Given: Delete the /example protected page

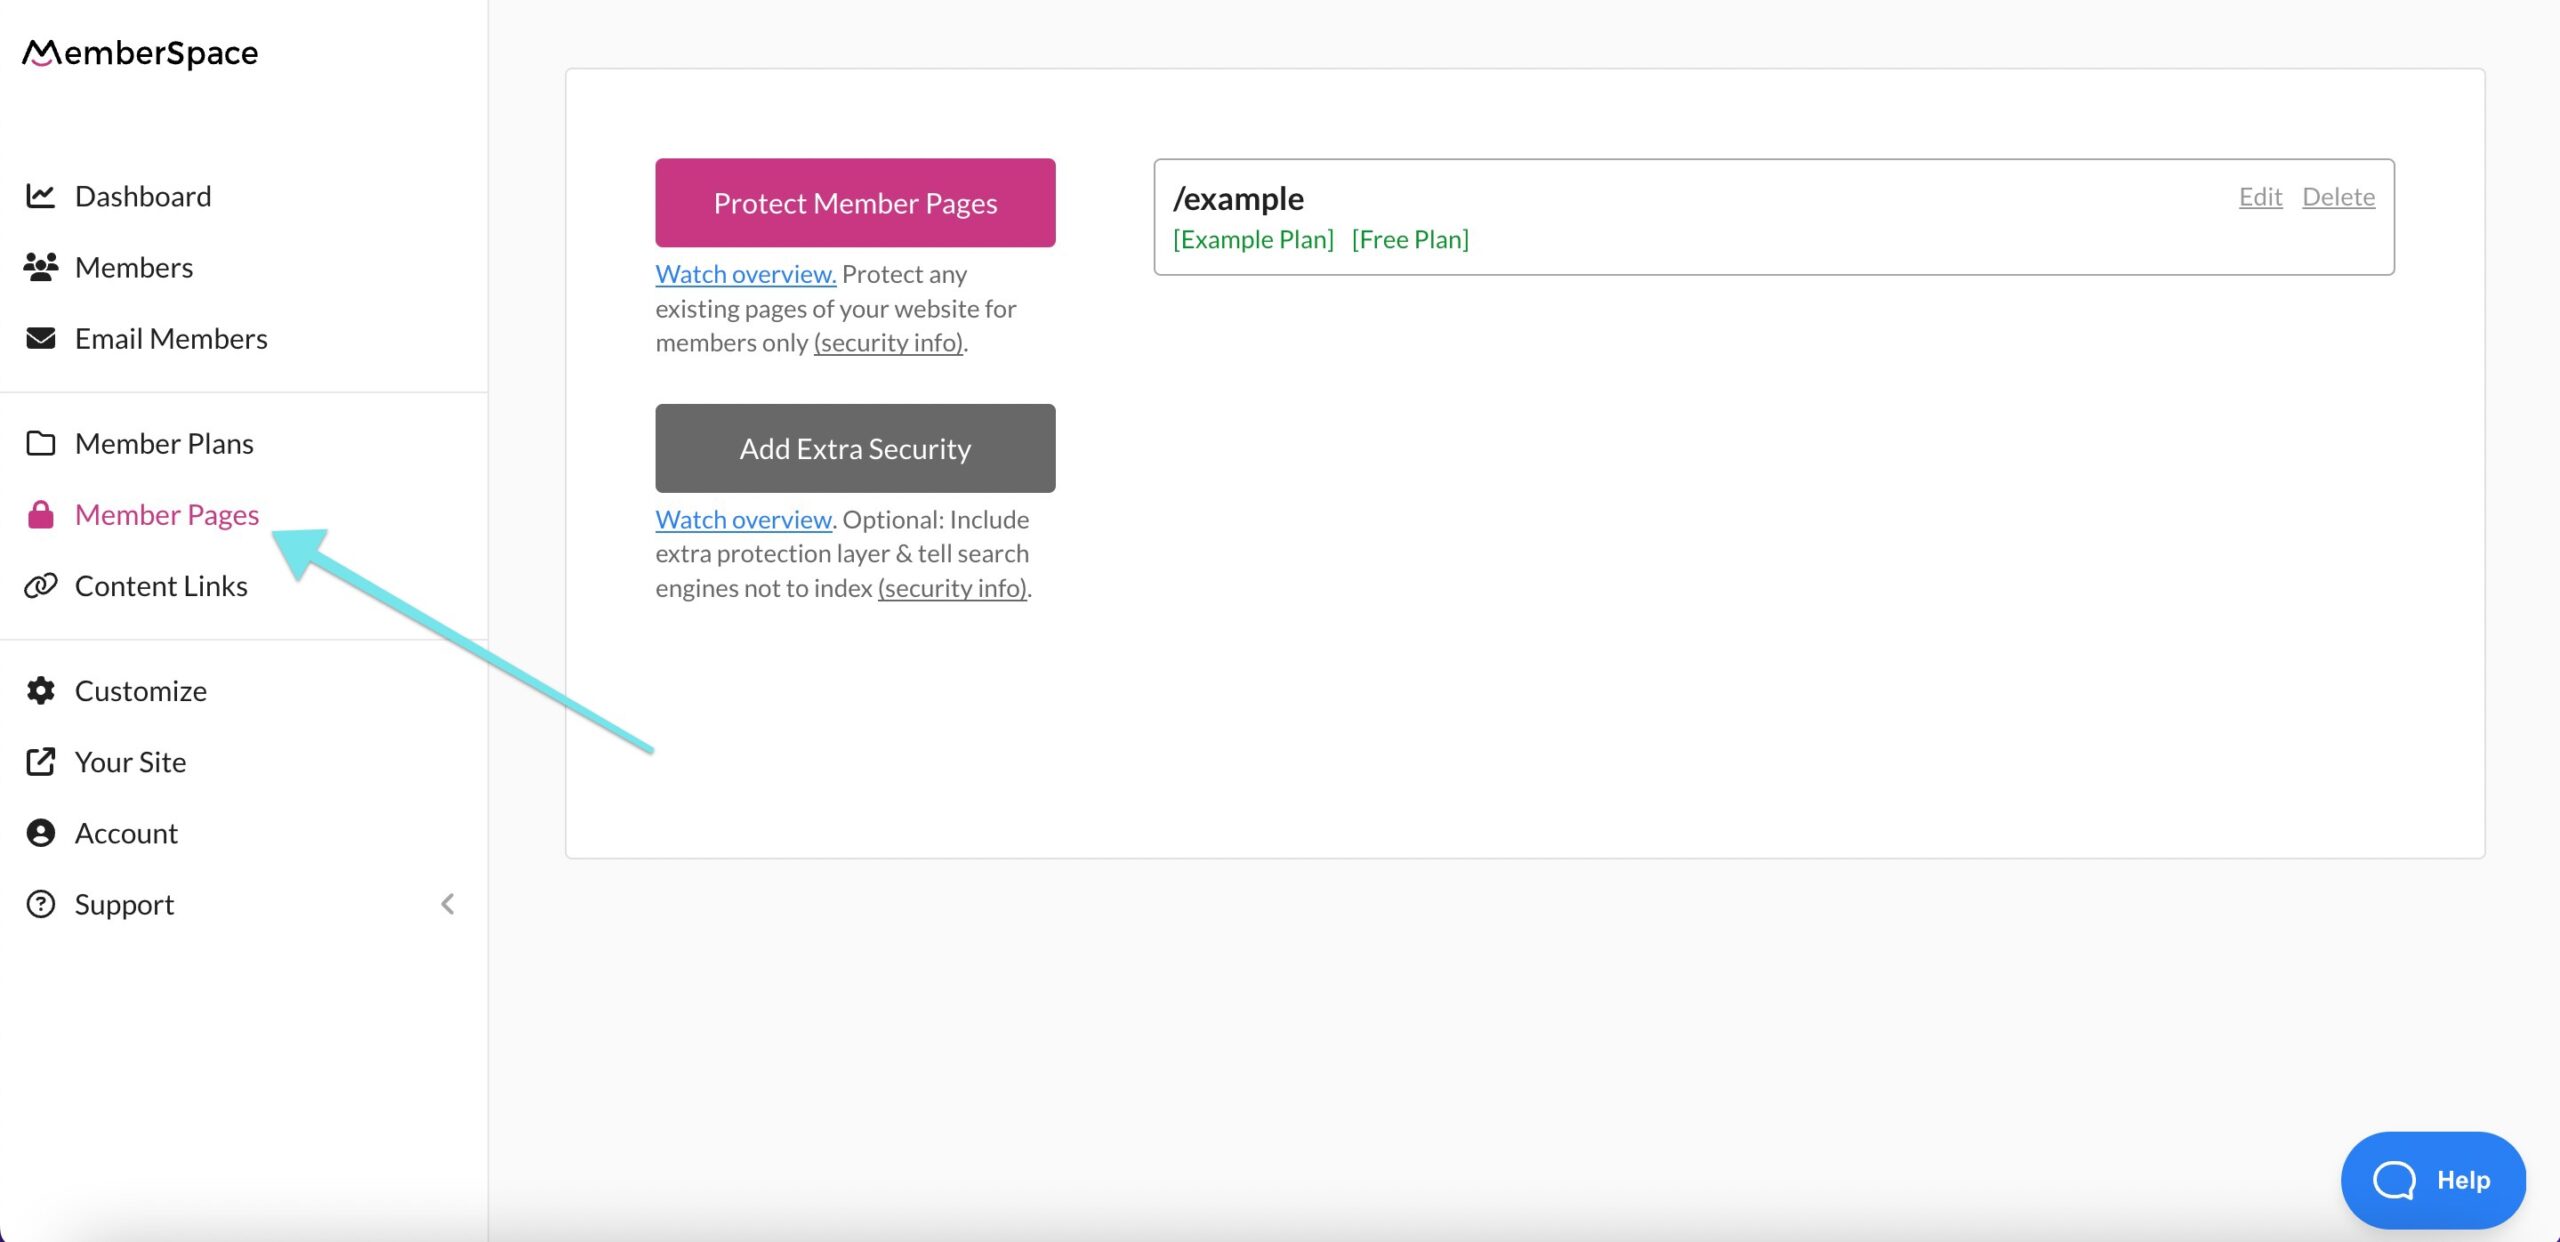Looking at the screenshot, I should [x=2338, y=196].
